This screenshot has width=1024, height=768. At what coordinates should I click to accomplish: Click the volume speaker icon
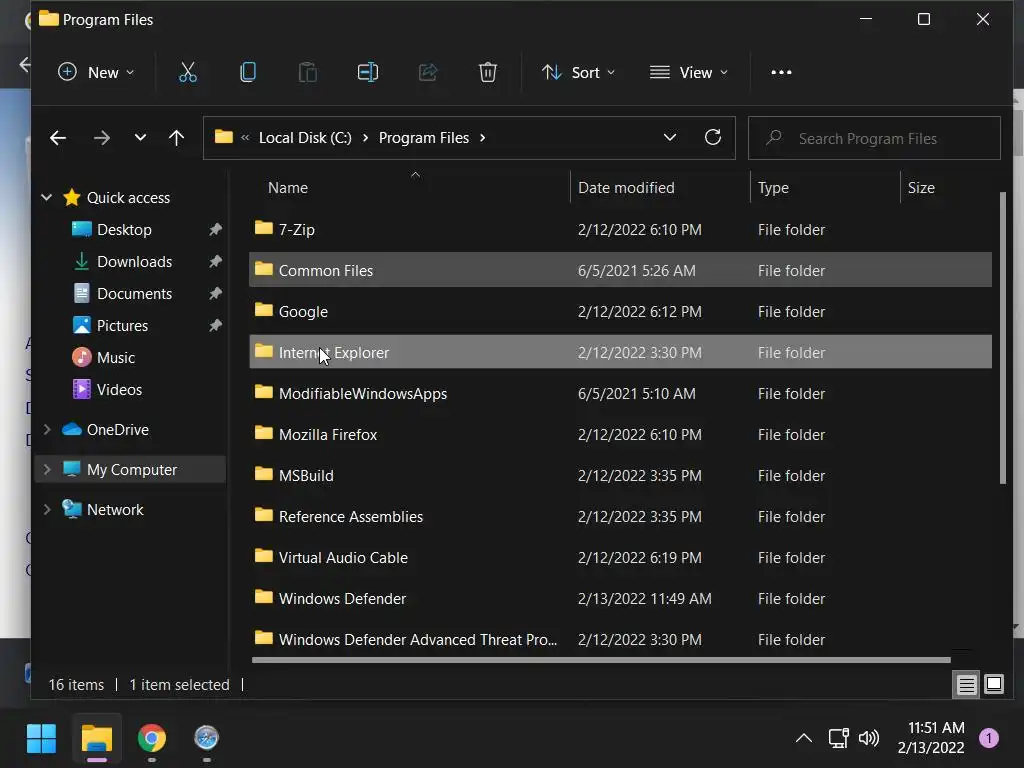click(x=869, y=739)
